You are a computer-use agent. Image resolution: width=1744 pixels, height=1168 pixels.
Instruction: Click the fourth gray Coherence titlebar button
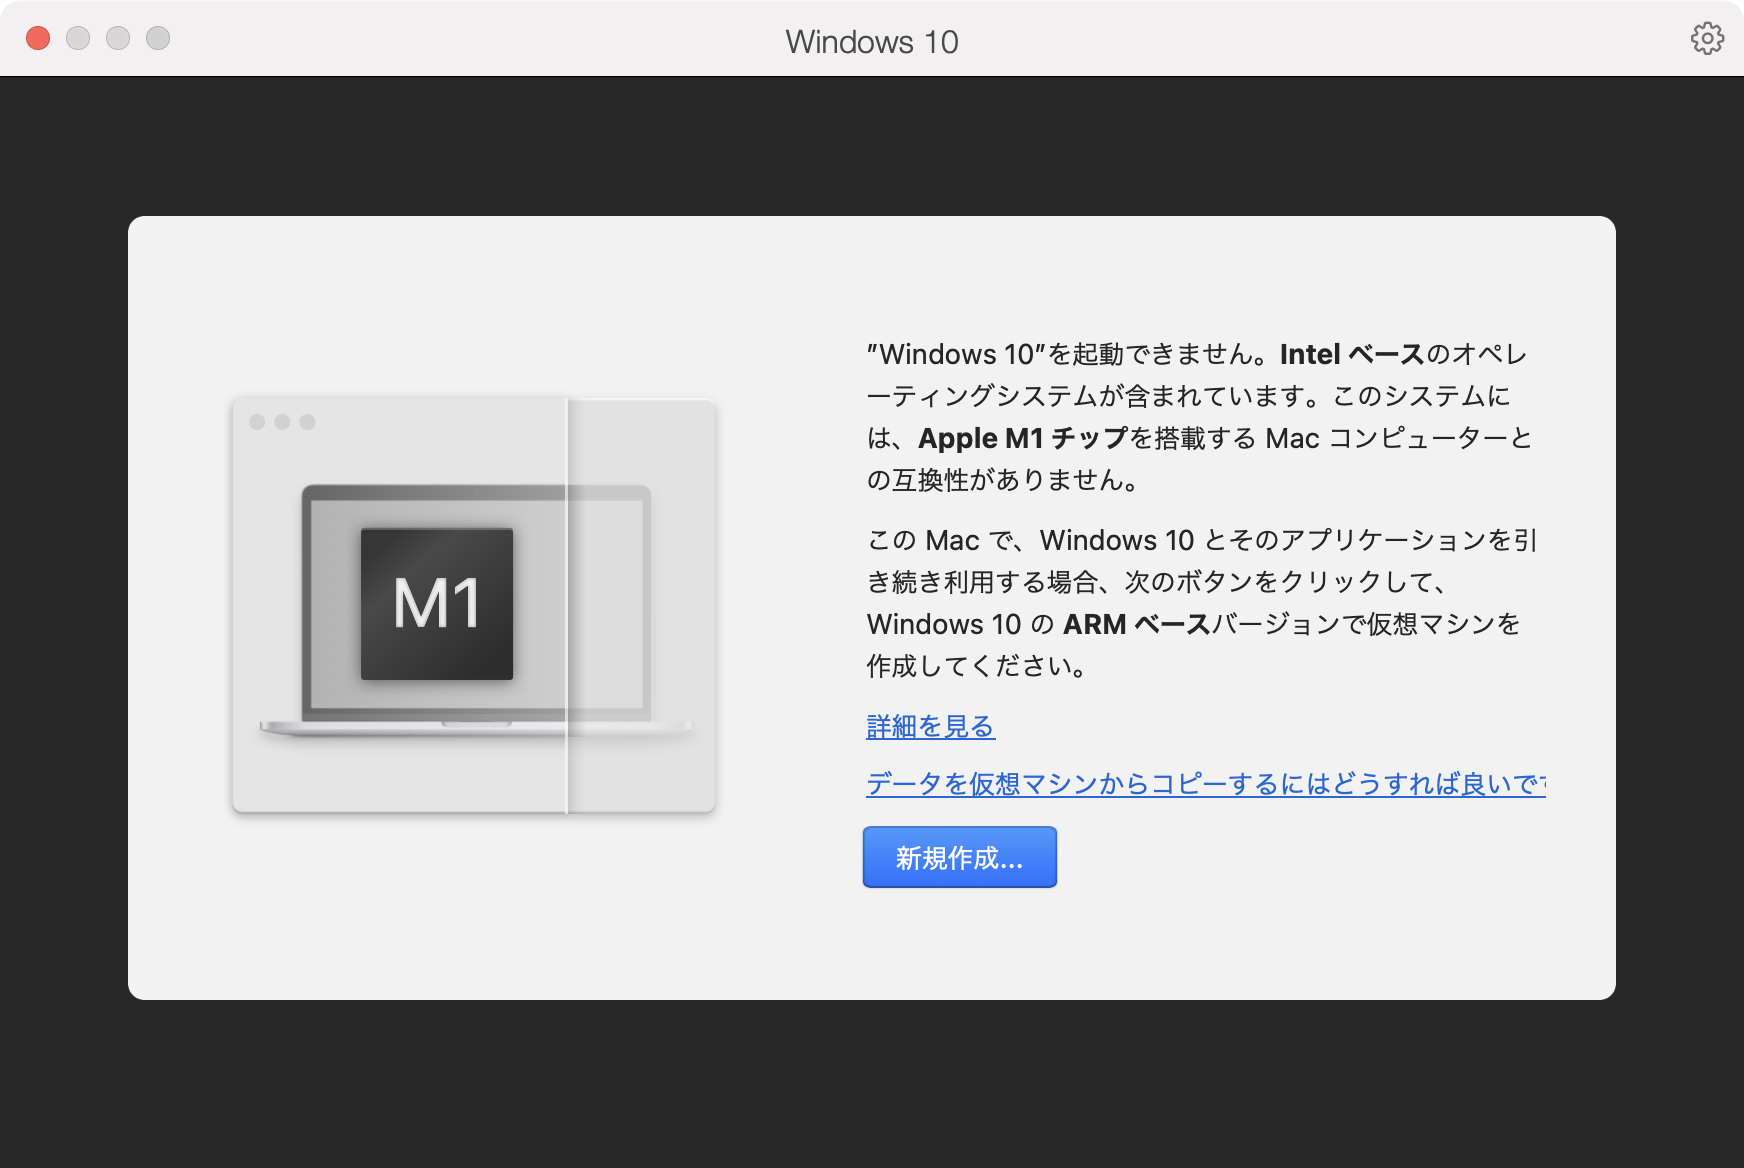coord(158,38)
